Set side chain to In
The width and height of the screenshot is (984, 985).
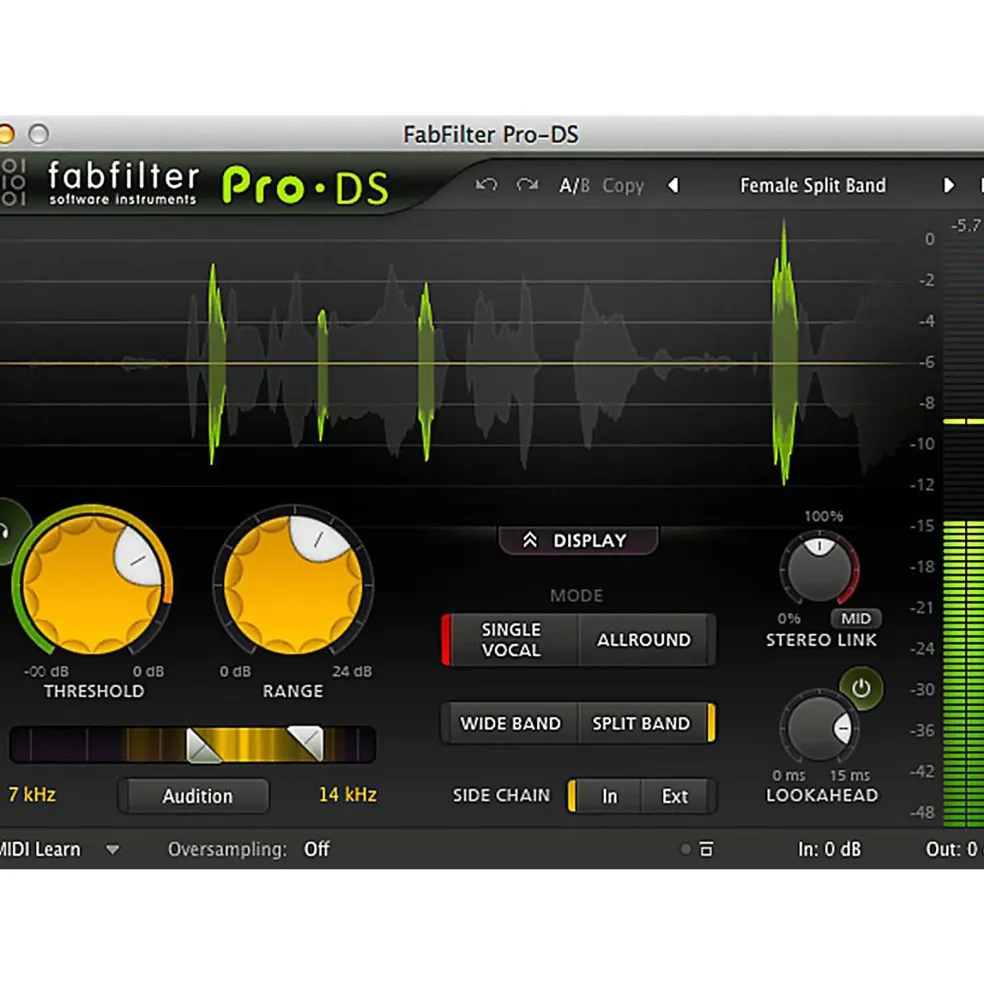(x=606, y=796)
